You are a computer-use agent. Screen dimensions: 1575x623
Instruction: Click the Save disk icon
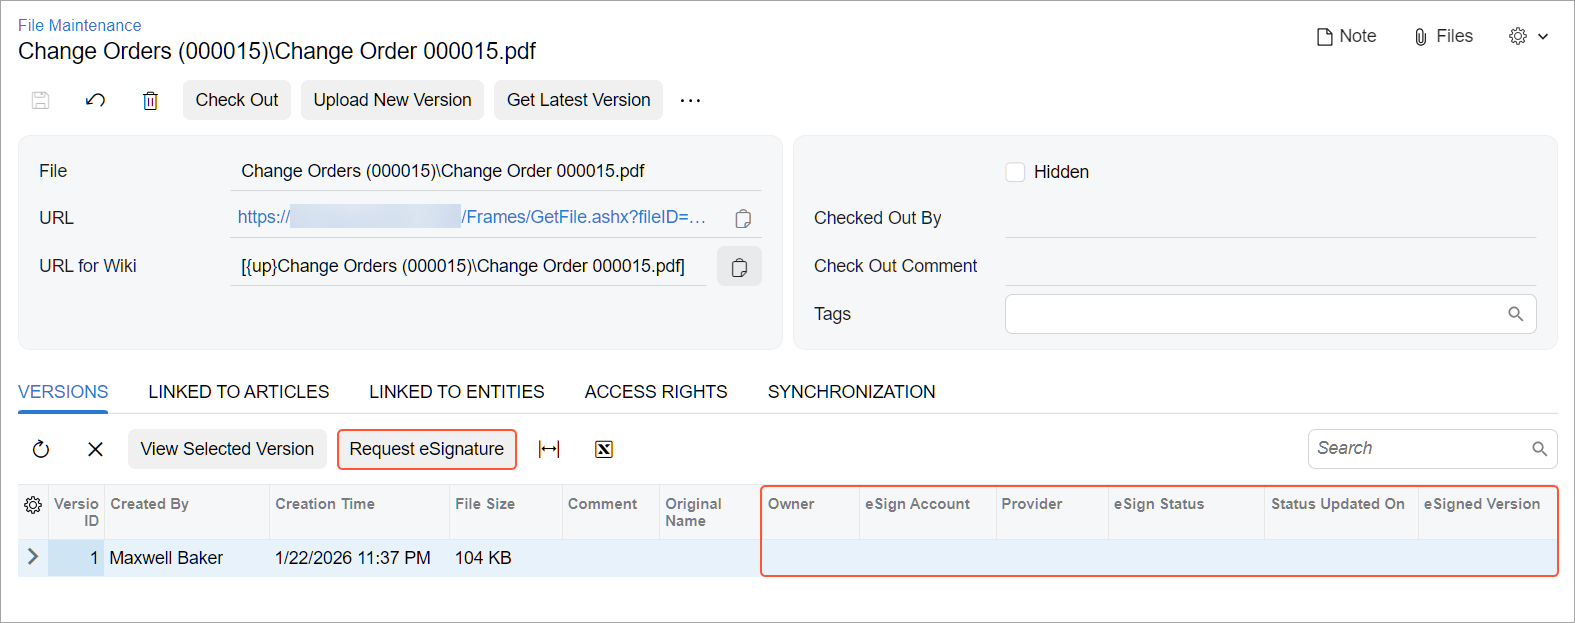41,100
